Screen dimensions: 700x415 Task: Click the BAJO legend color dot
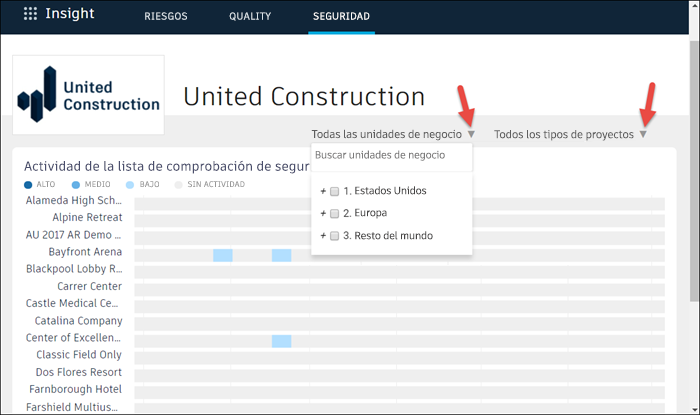pyautogui.click(x=130, y=185)
